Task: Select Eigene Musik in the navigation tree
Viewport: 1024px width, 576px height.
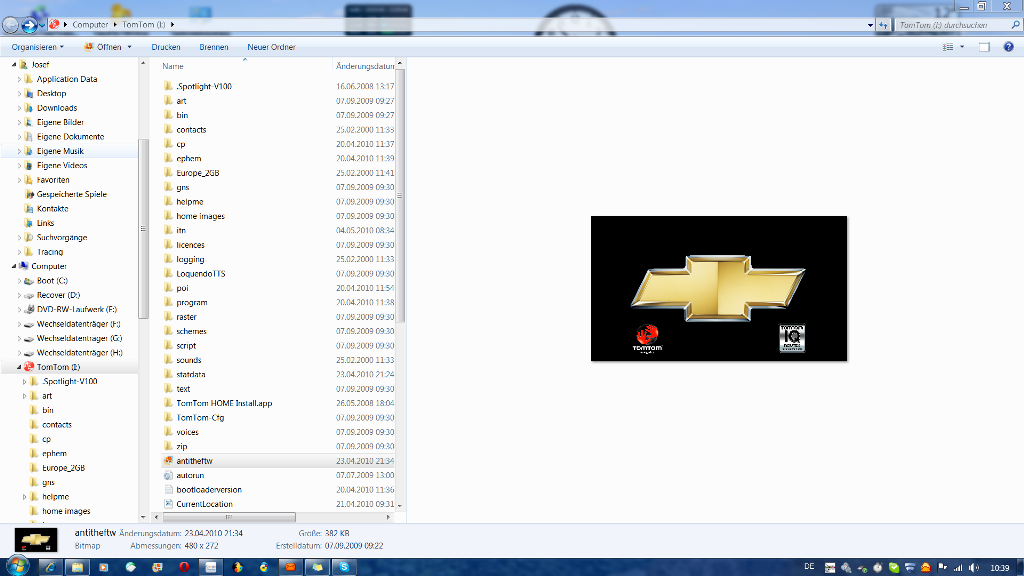Action: tap(60, 151)
